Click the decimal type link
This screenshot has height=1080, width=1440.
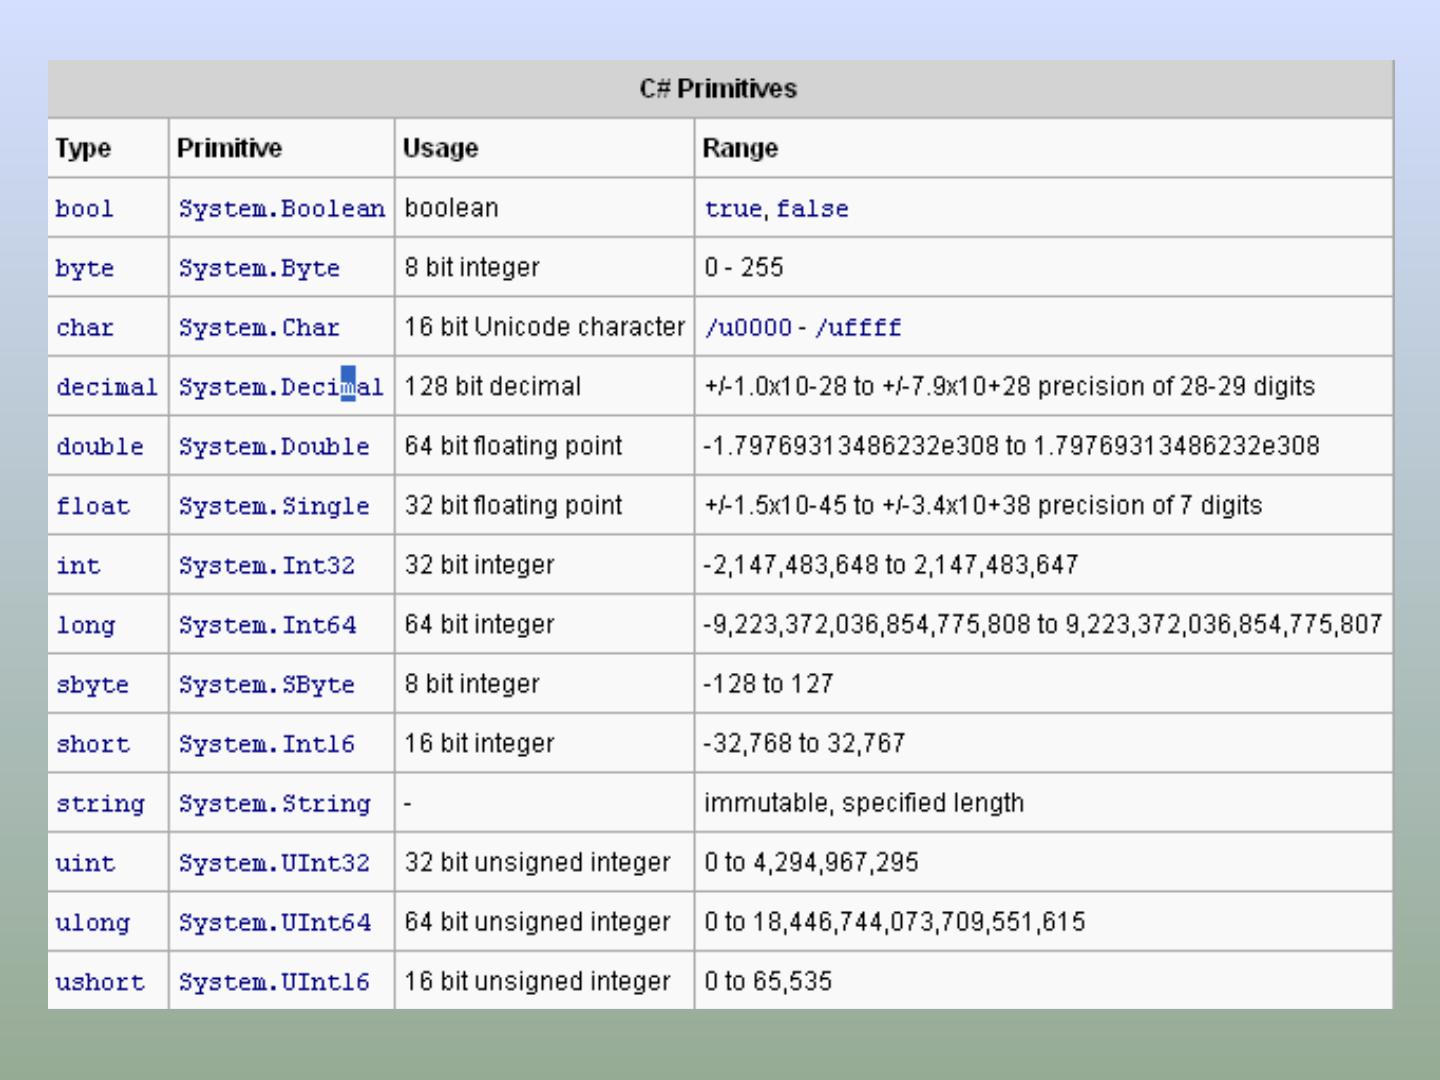(106, 388)
